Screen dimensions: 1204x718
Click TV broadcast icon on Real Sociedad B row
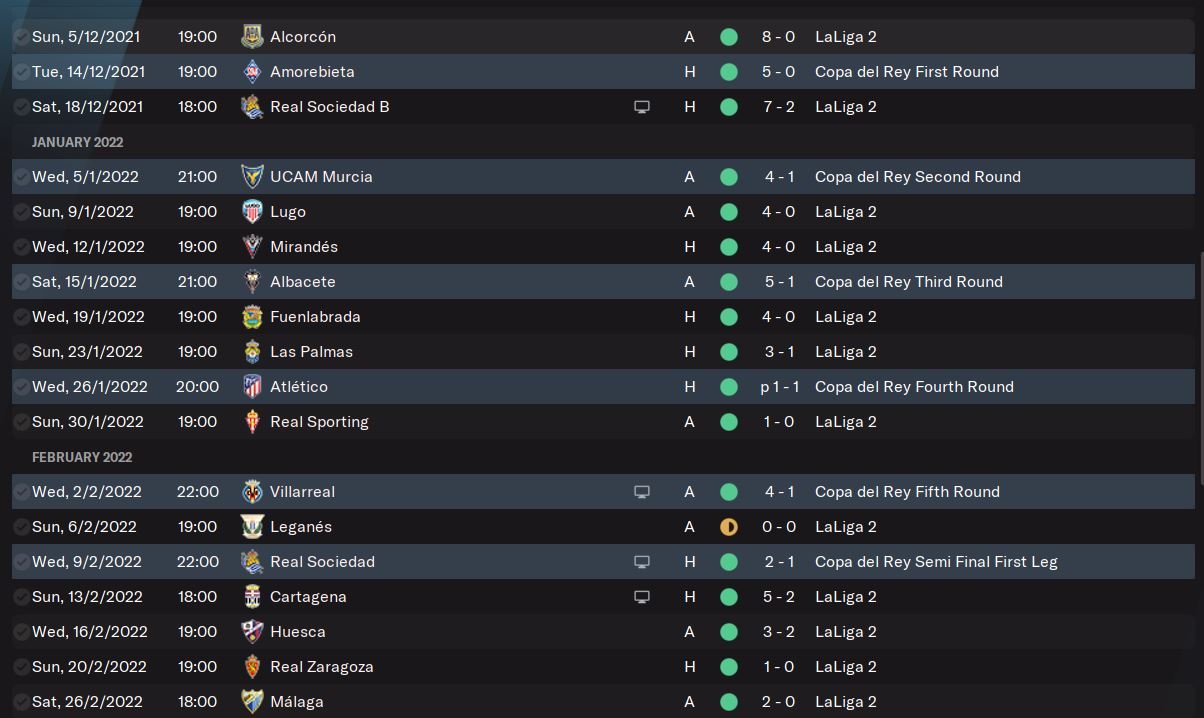coord(642,107)
